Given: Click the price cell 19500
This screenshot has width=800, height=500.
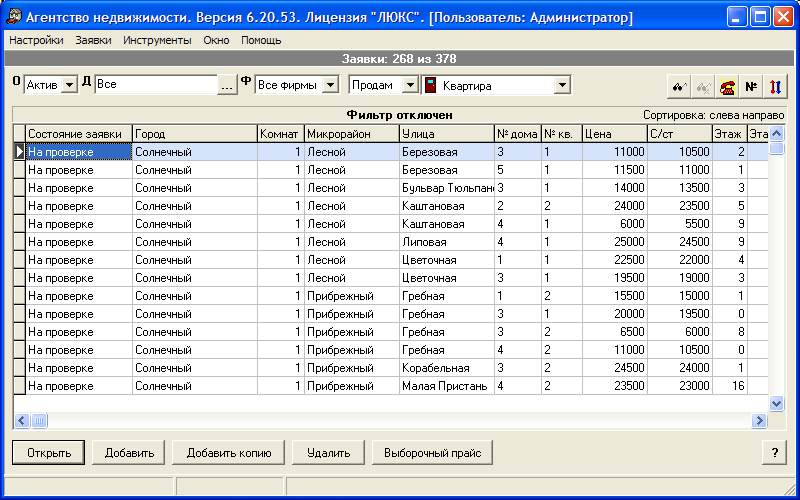Looking at the screenshot, I should point(615,278).
